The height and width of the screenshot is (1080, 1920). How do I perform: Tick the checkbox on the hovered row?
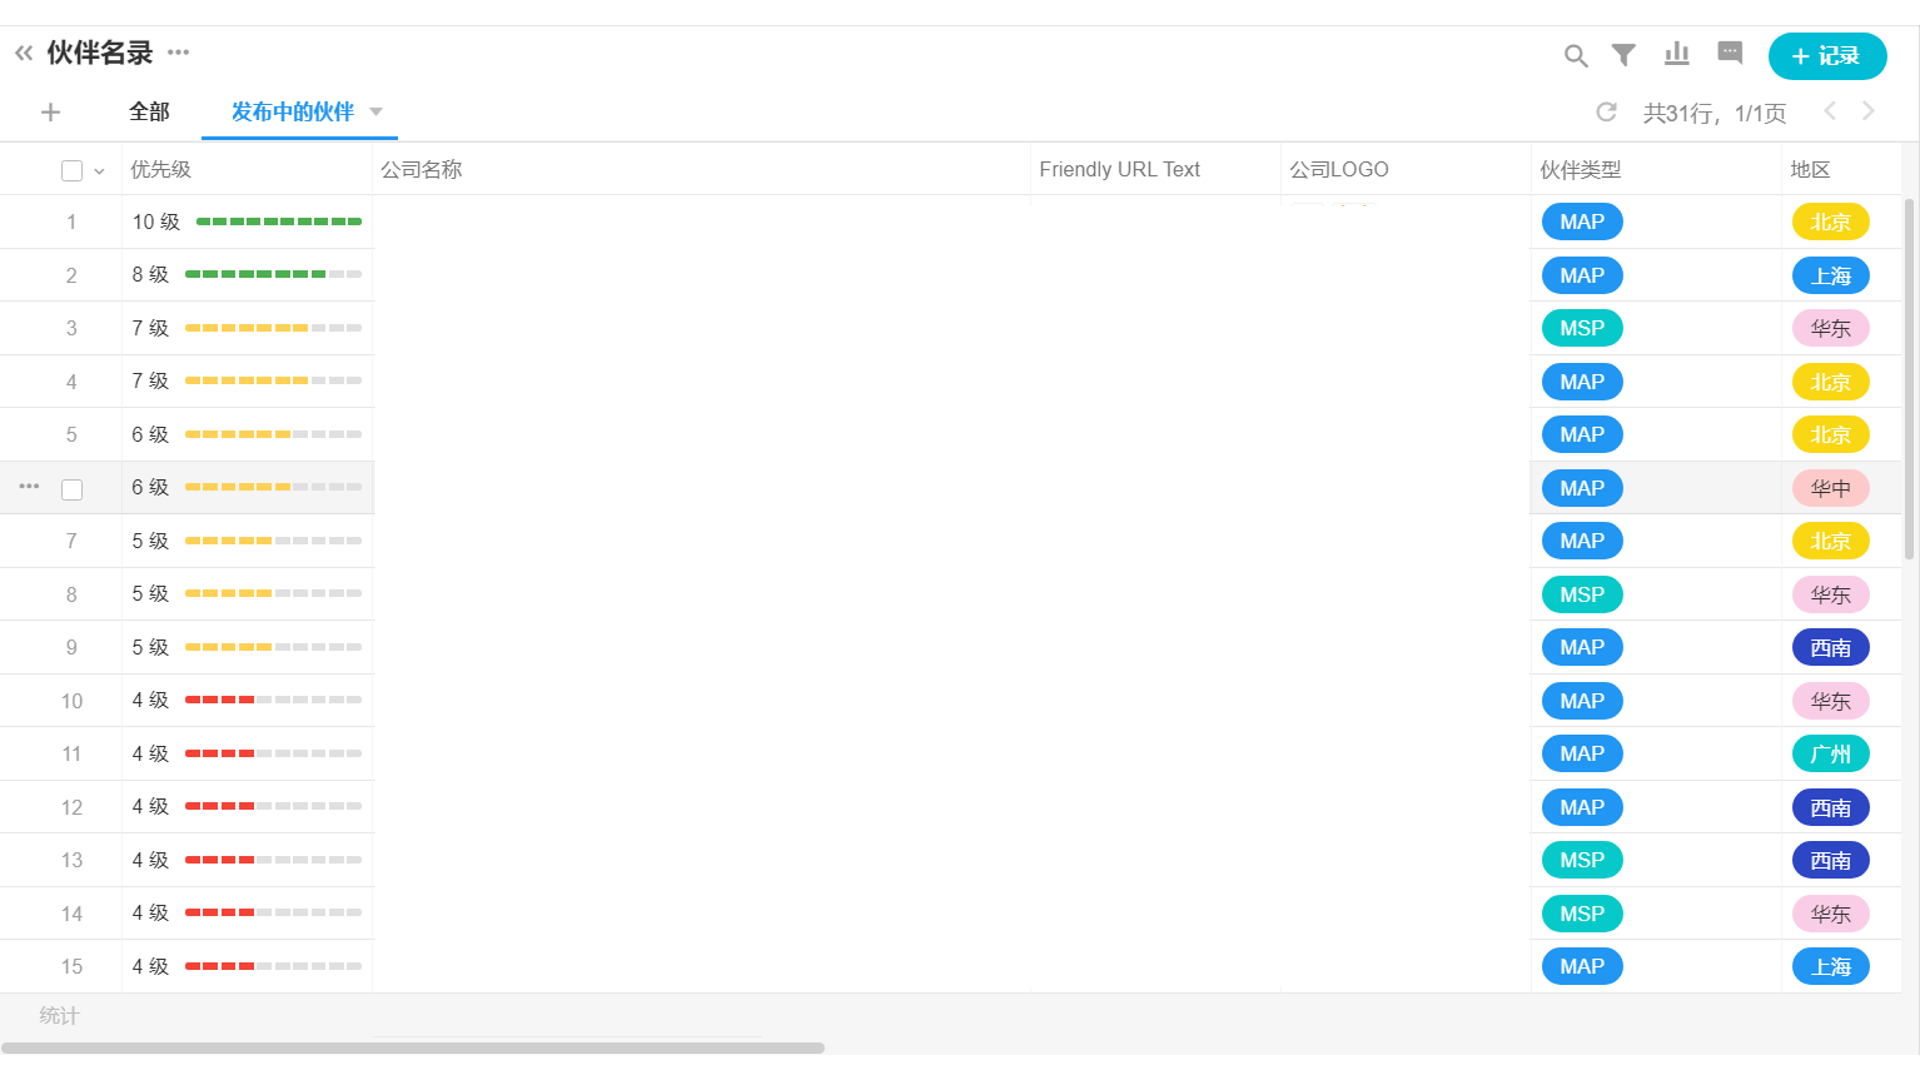(x=72, y=489)
